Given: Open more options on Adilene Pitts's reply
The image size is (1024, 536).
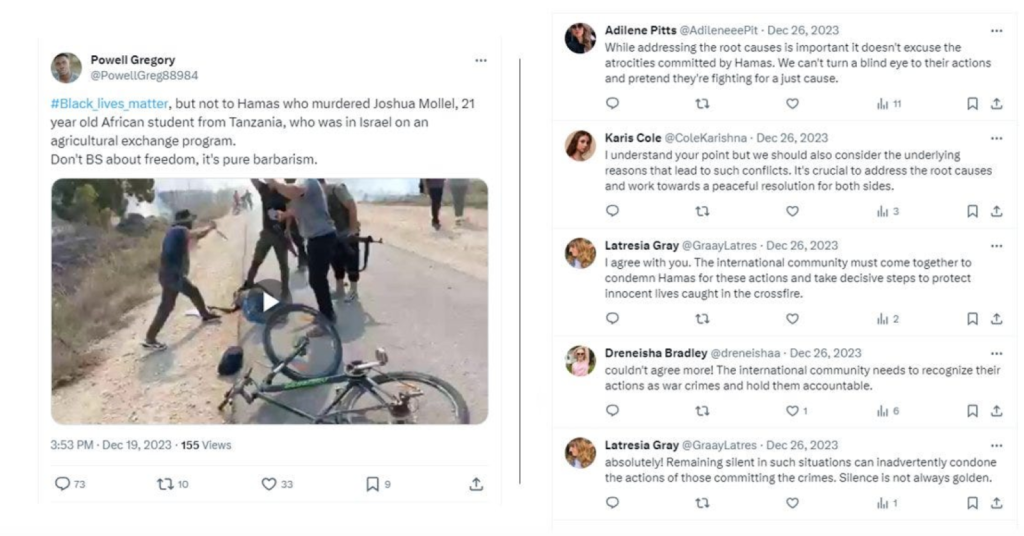Looking at the screenshot, I should click(x=996, y=31).
